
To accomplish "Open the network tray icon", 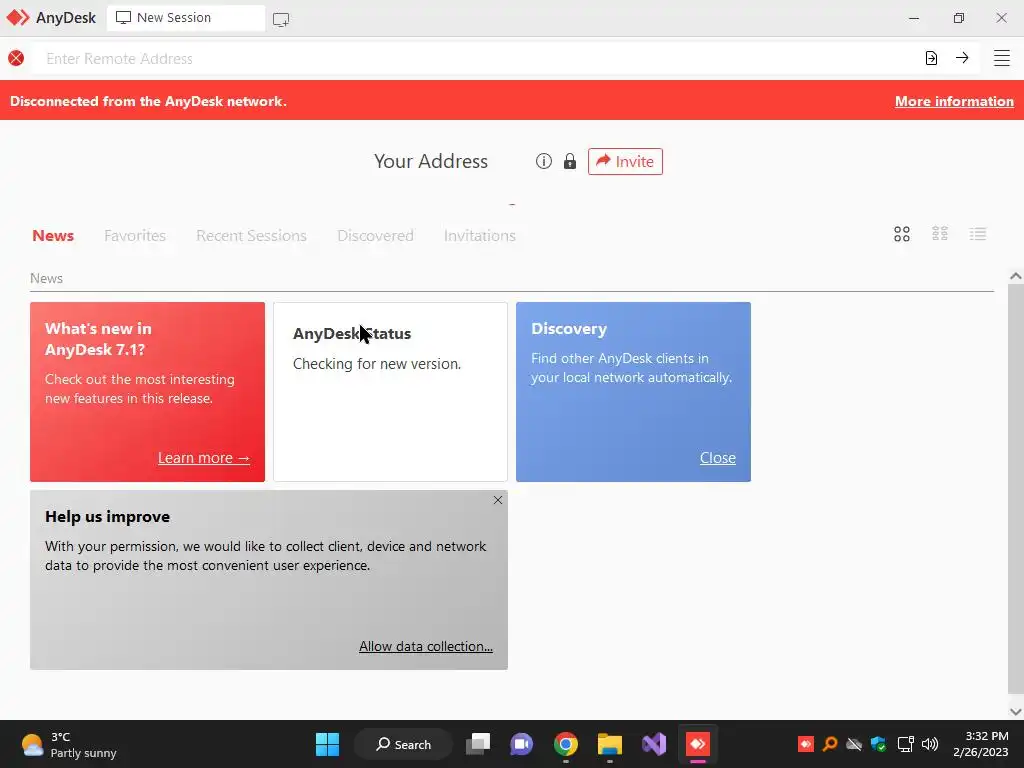I will tap(905, 744).
